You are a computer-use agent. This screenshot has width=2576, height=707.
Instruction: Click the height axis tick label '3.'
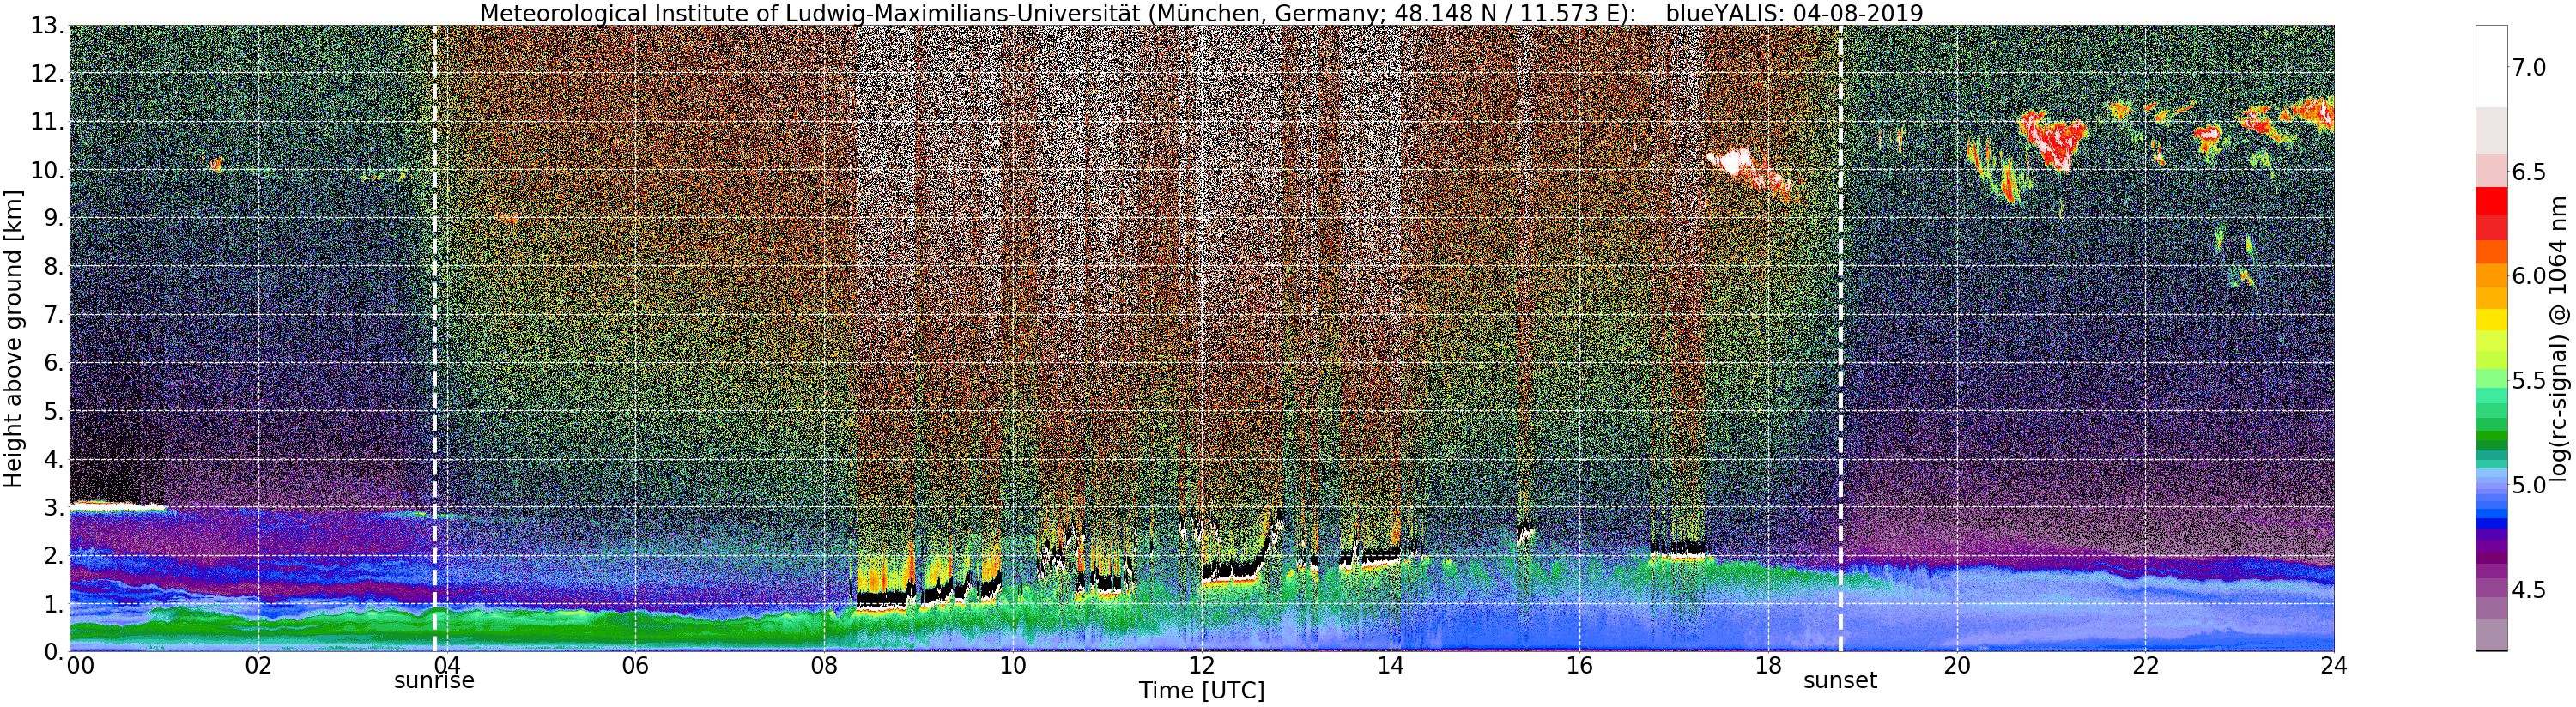click(55, 507)
